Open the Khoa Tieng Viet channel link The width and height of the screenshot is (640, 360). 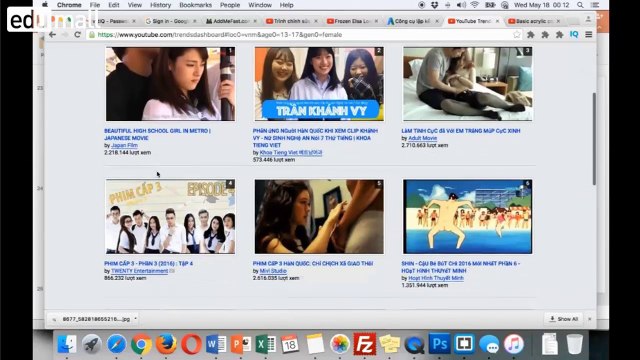click(291, 152)
